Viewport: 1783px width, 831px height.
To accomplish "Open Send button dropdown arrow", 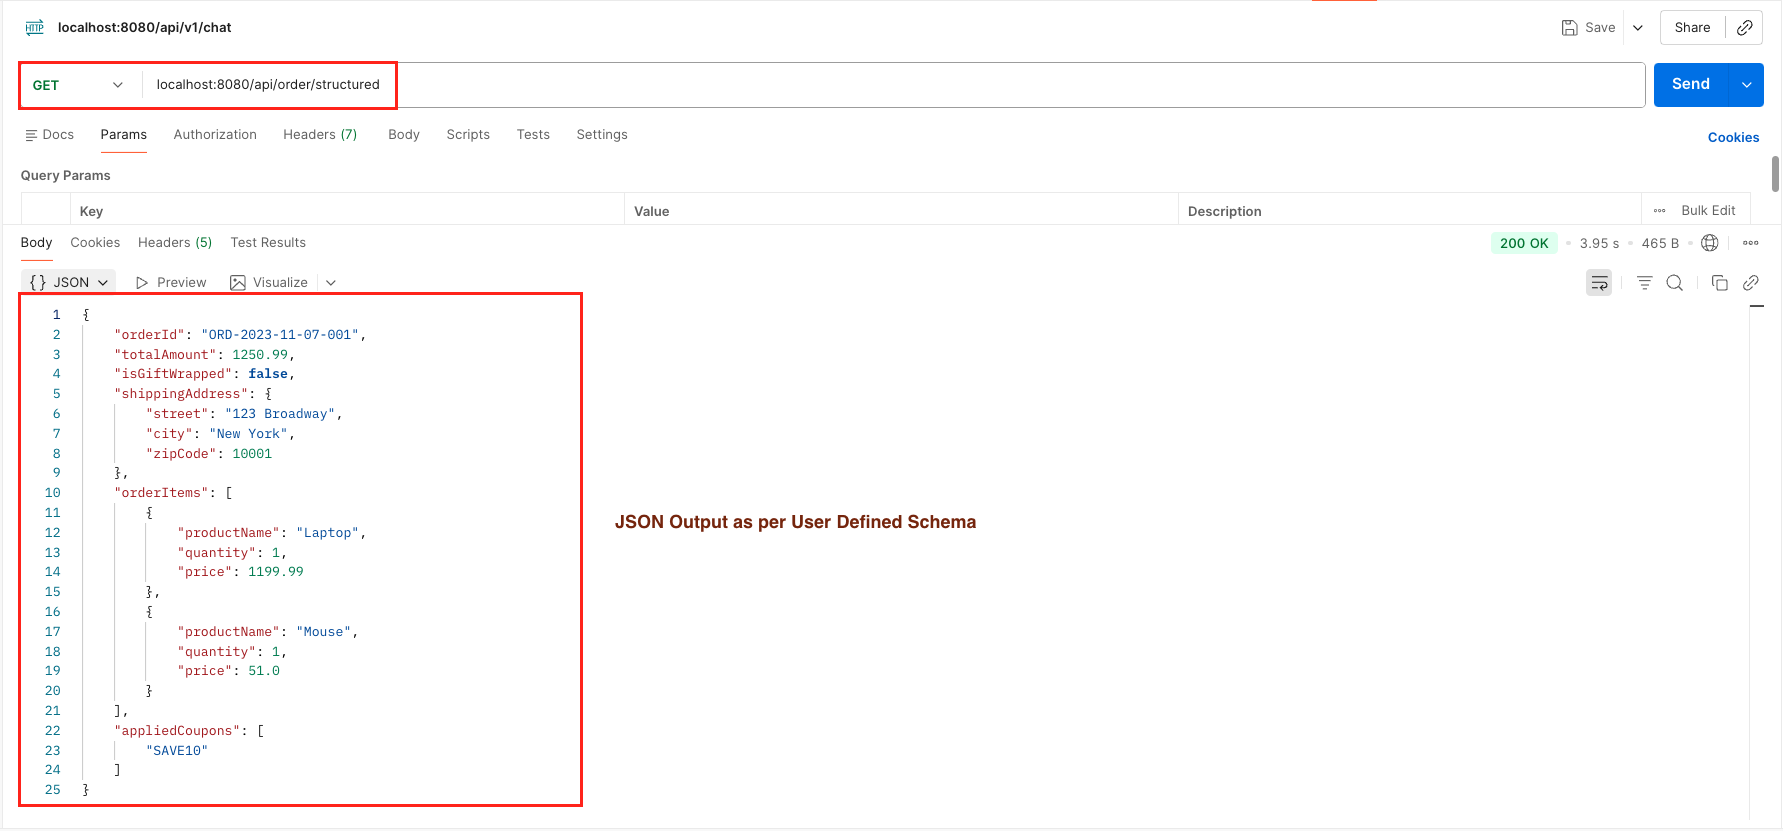I will coord(1747,85).
